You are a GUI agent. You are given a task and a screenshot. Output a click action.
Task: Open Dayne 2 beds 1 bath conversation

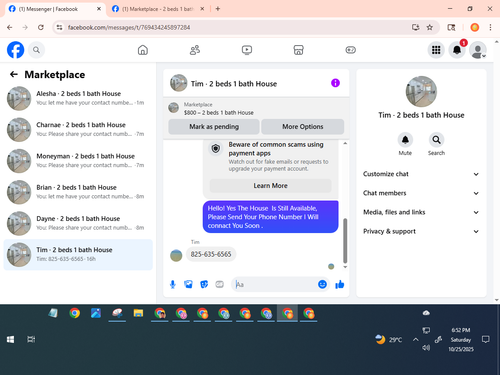coord(78,223)
